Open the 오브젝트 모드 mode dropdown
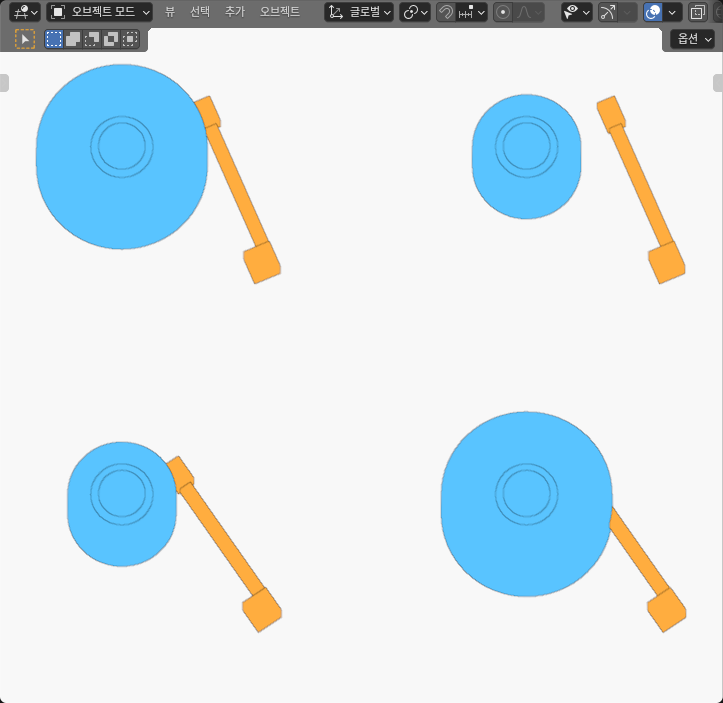 pos(100,12)
